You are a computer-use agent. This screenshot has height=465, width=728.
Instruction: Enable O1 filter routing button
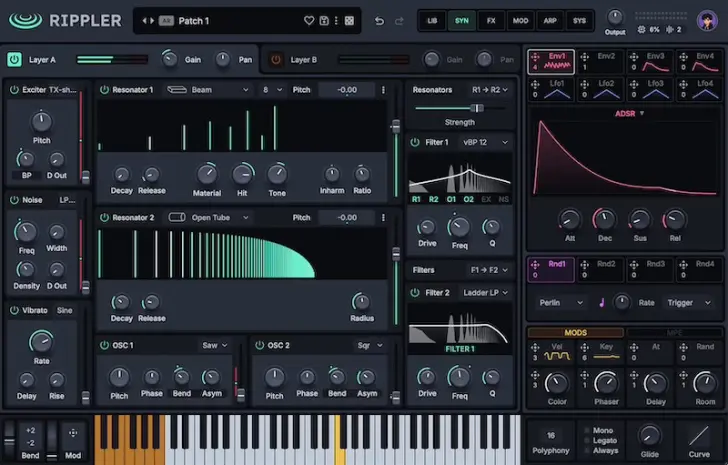(x=451, y=199)
